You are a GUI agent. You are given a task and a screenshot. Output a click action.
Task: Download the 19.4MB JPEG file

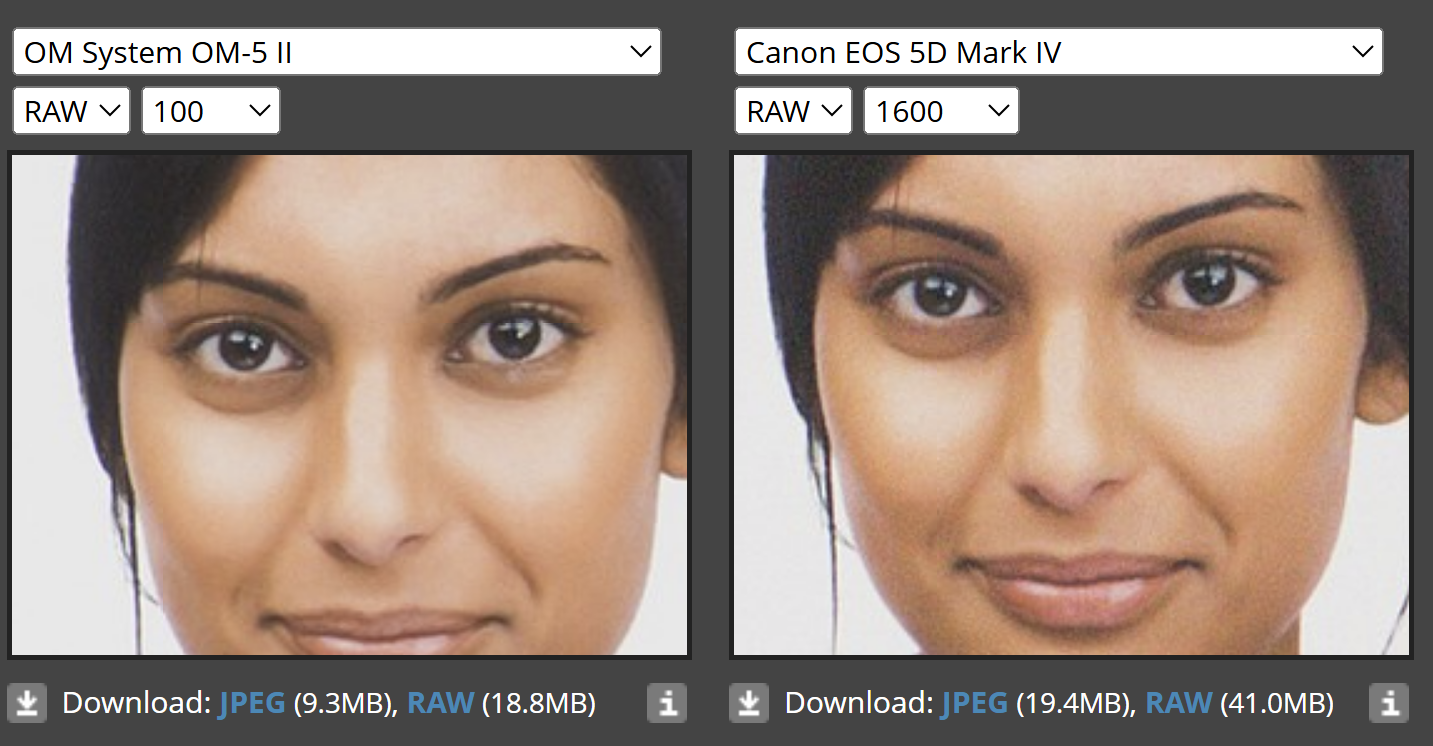(974, 703)
